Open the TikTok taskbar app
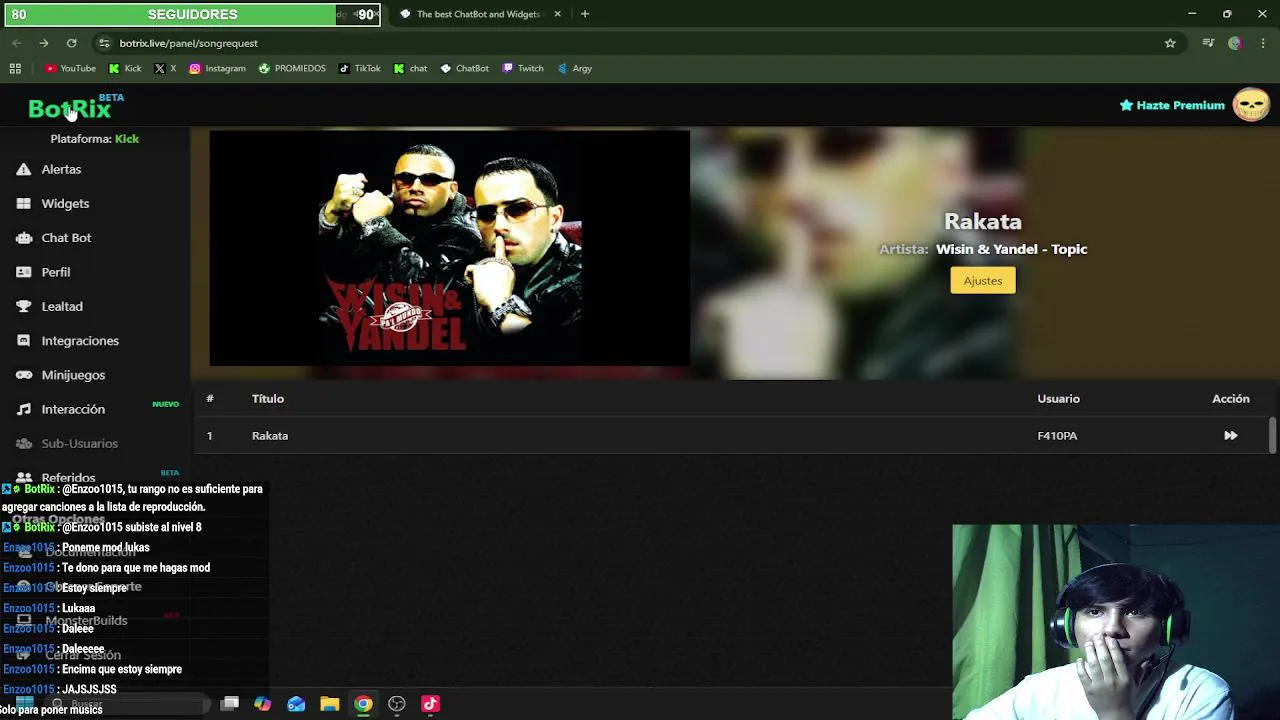 point(430,704)
